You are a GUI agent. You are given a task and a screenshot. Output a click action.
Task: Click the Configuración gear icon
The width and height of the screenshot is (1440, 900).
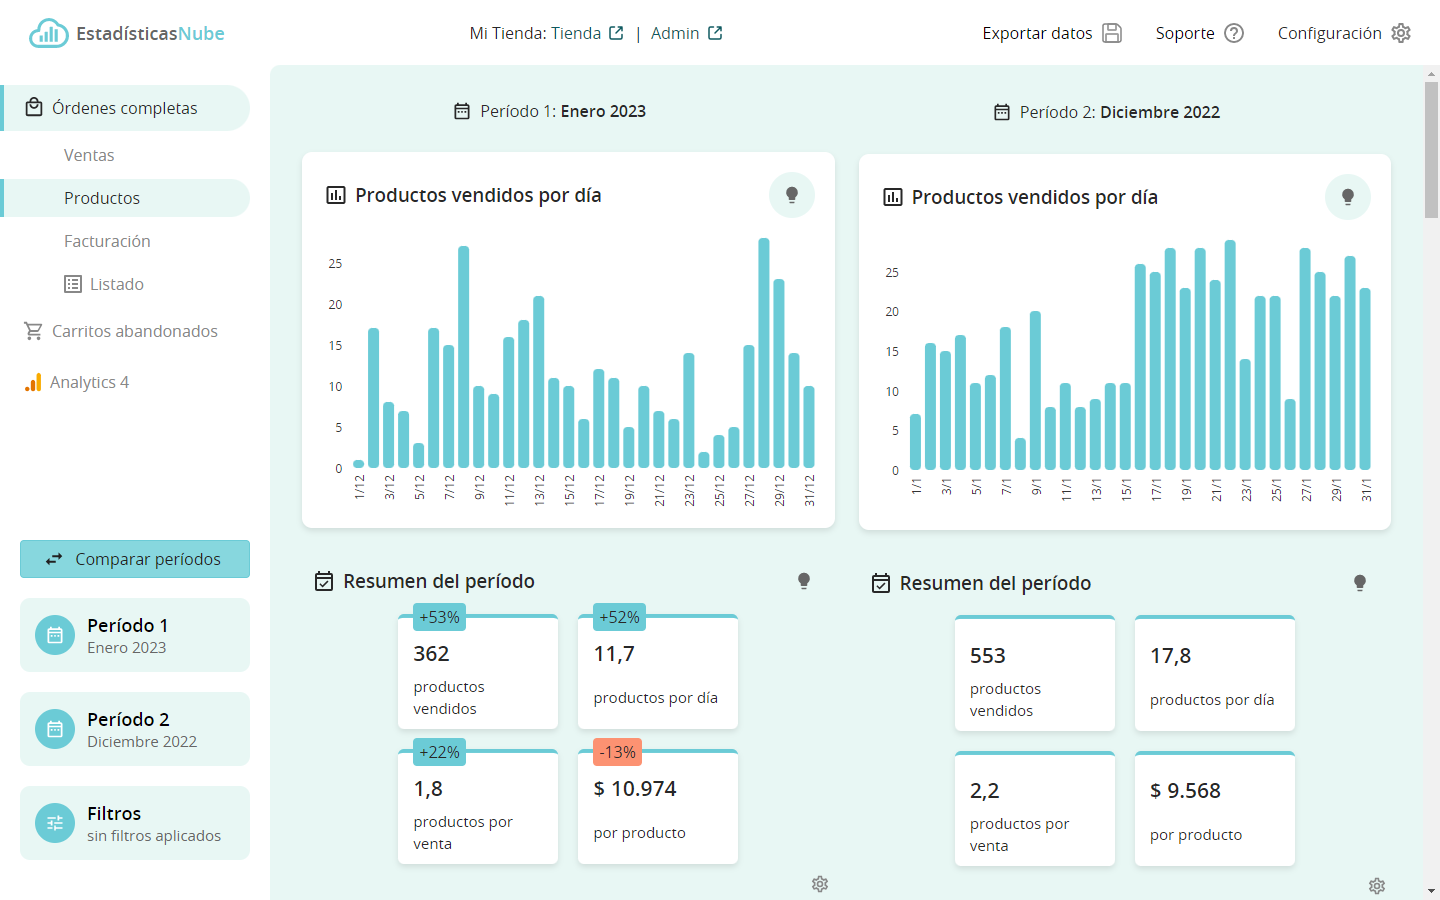click(1401, 33)
